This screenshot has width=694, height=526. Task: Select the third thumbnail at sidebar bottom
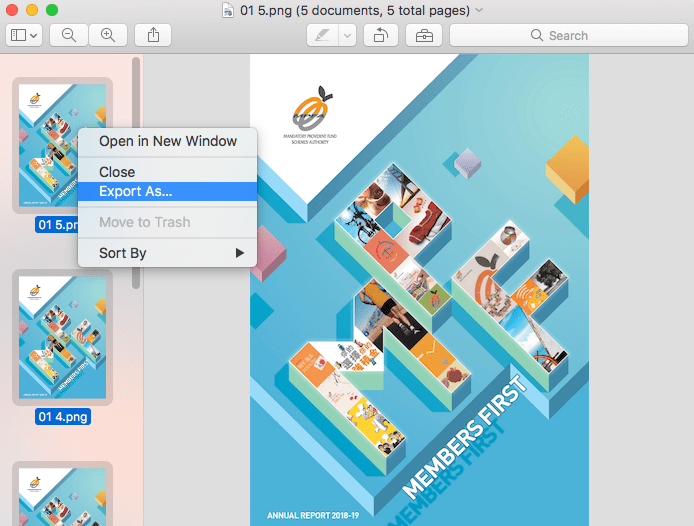(x=62, y=494)
